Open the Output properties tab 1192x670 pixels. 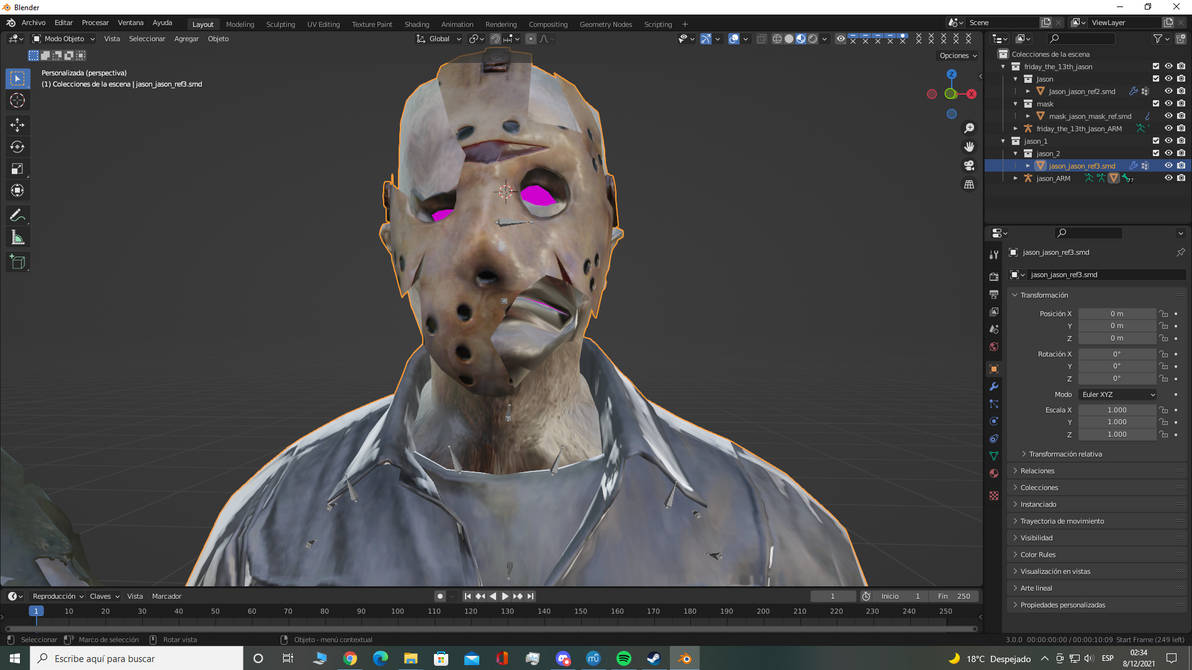pos(994,294)
